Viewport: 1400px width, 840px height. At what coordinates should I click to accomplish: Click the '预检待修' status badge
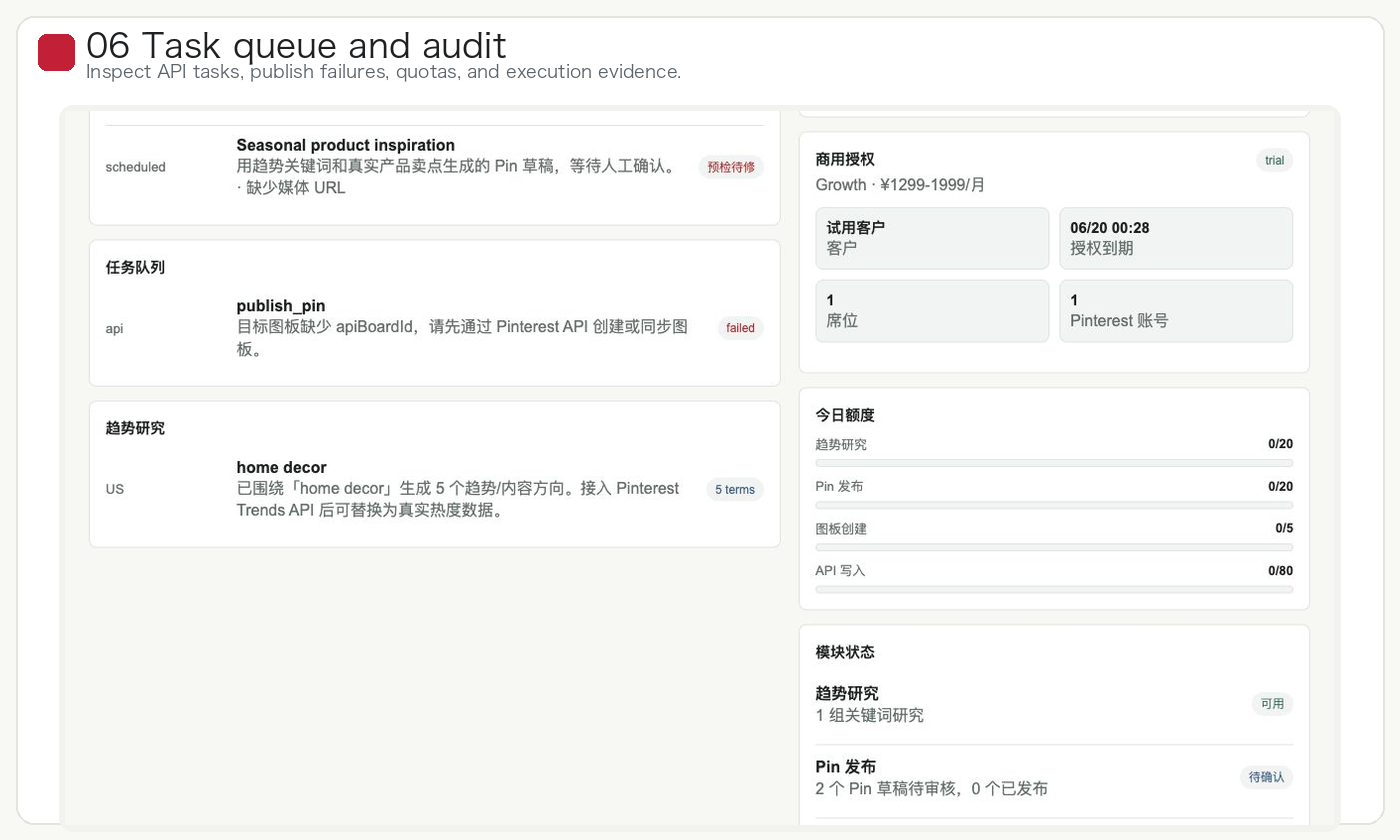(x=731, y=167)
